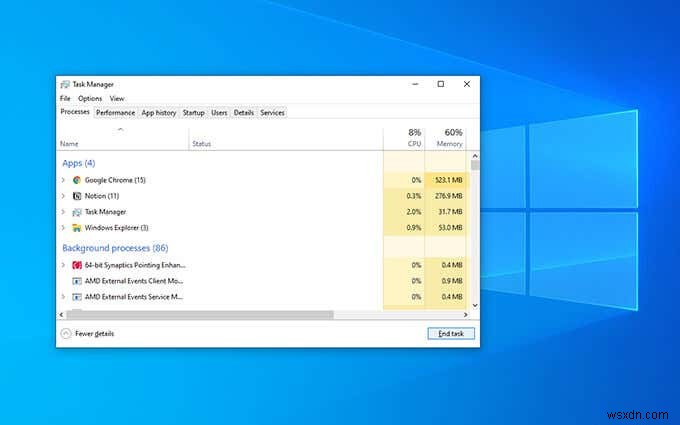Click the horizontal scrollbar left arrow
The image size is (680, 425).
[x=62, y=315]
